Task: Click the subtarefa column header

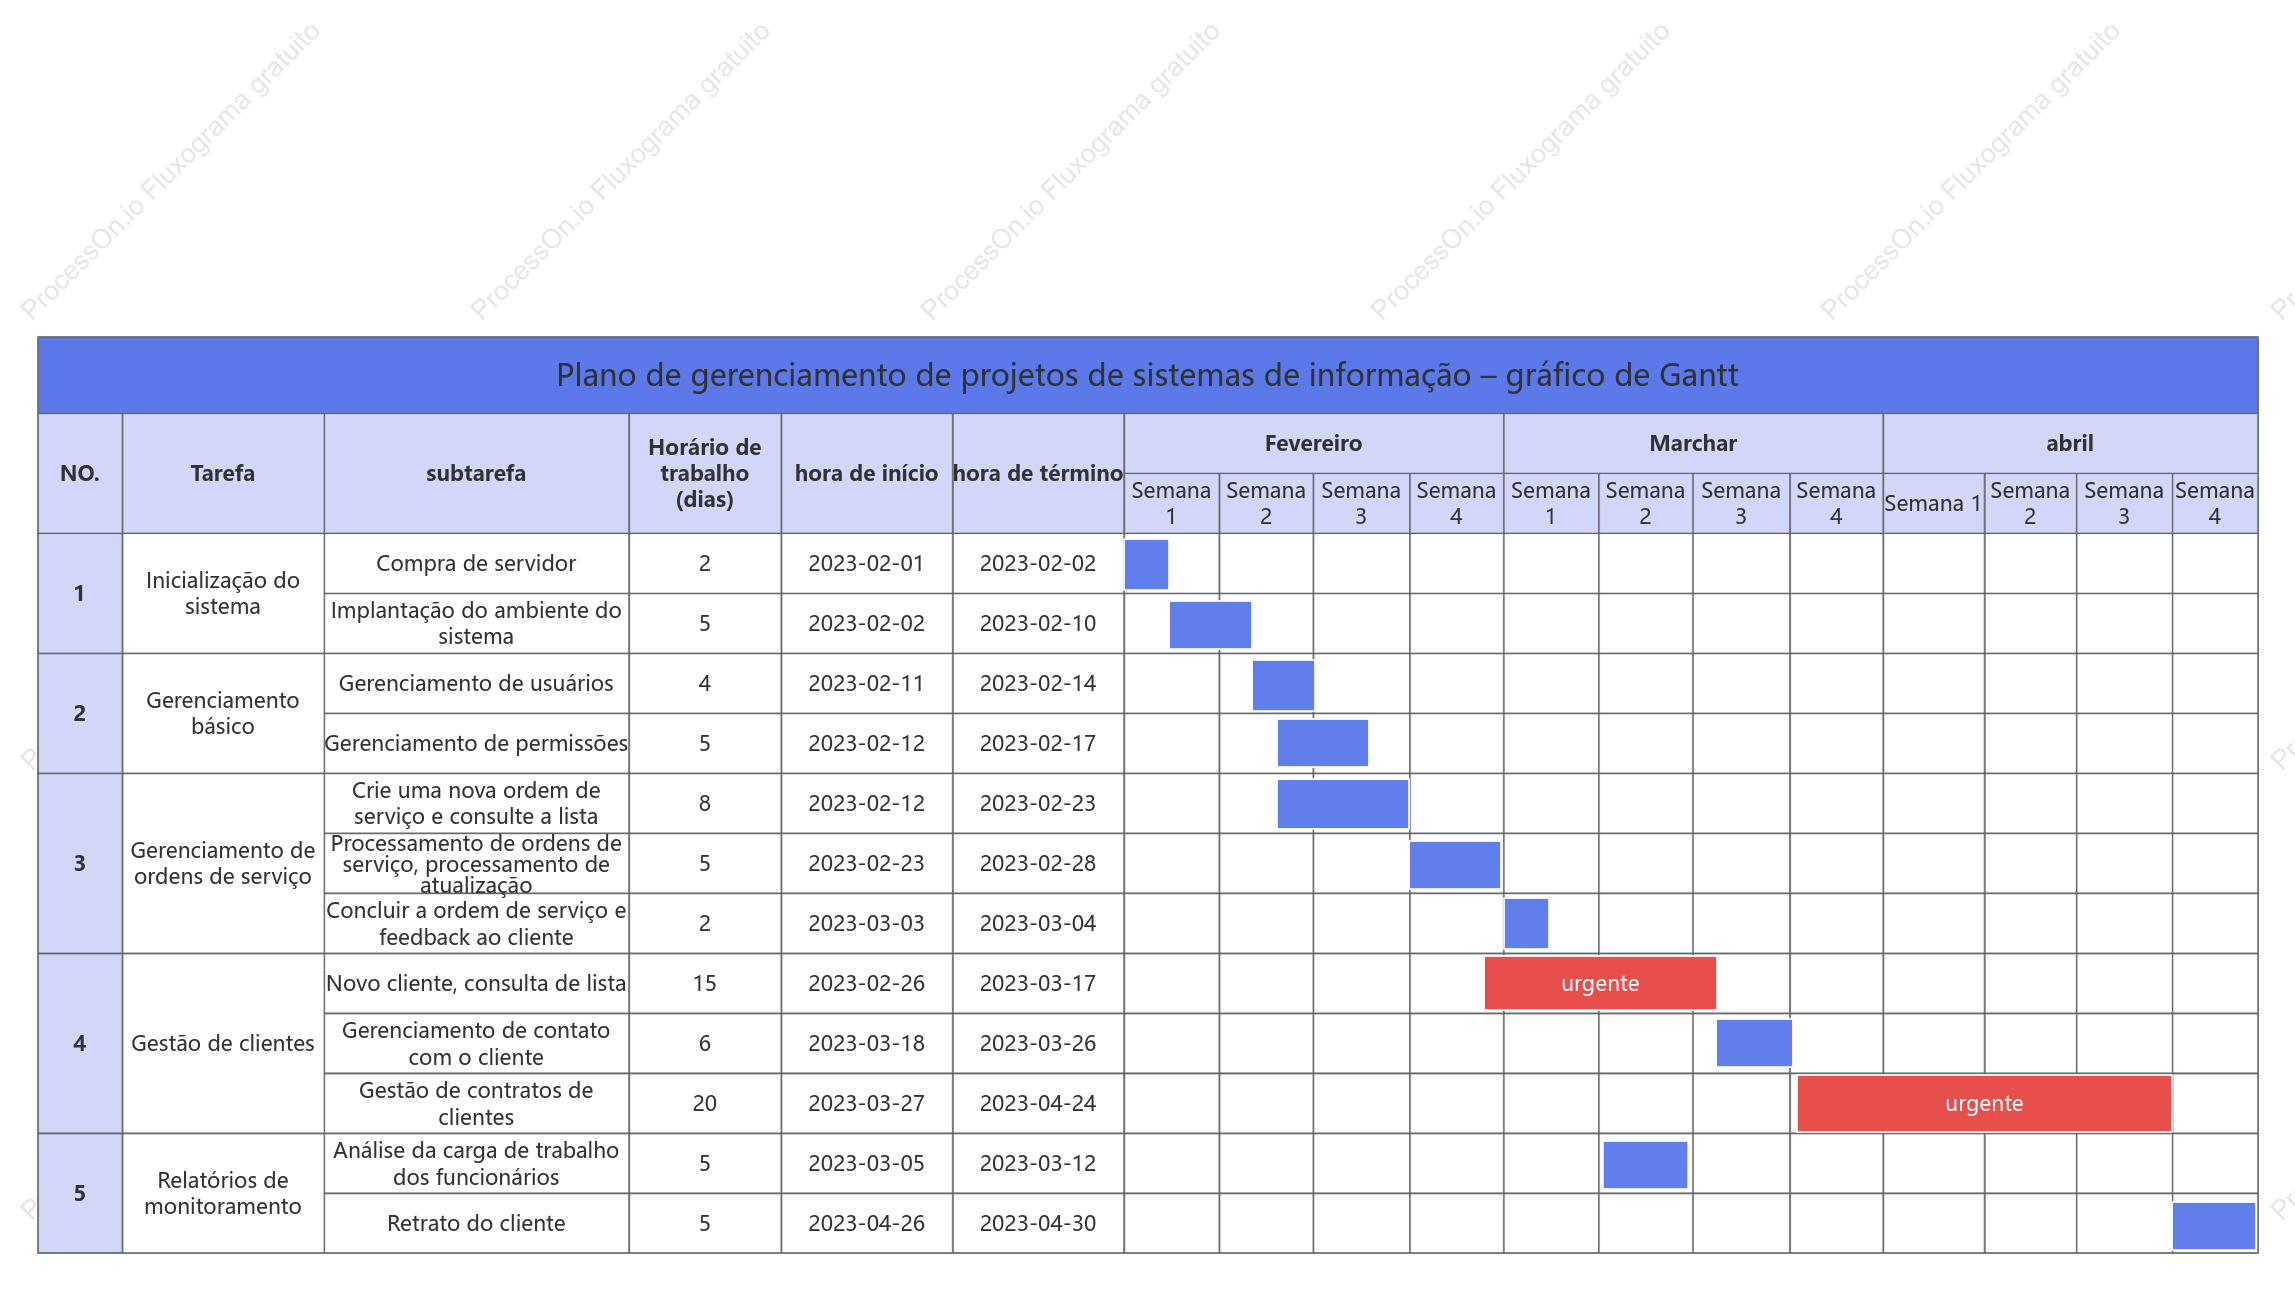Action: (x=476, y=473)
